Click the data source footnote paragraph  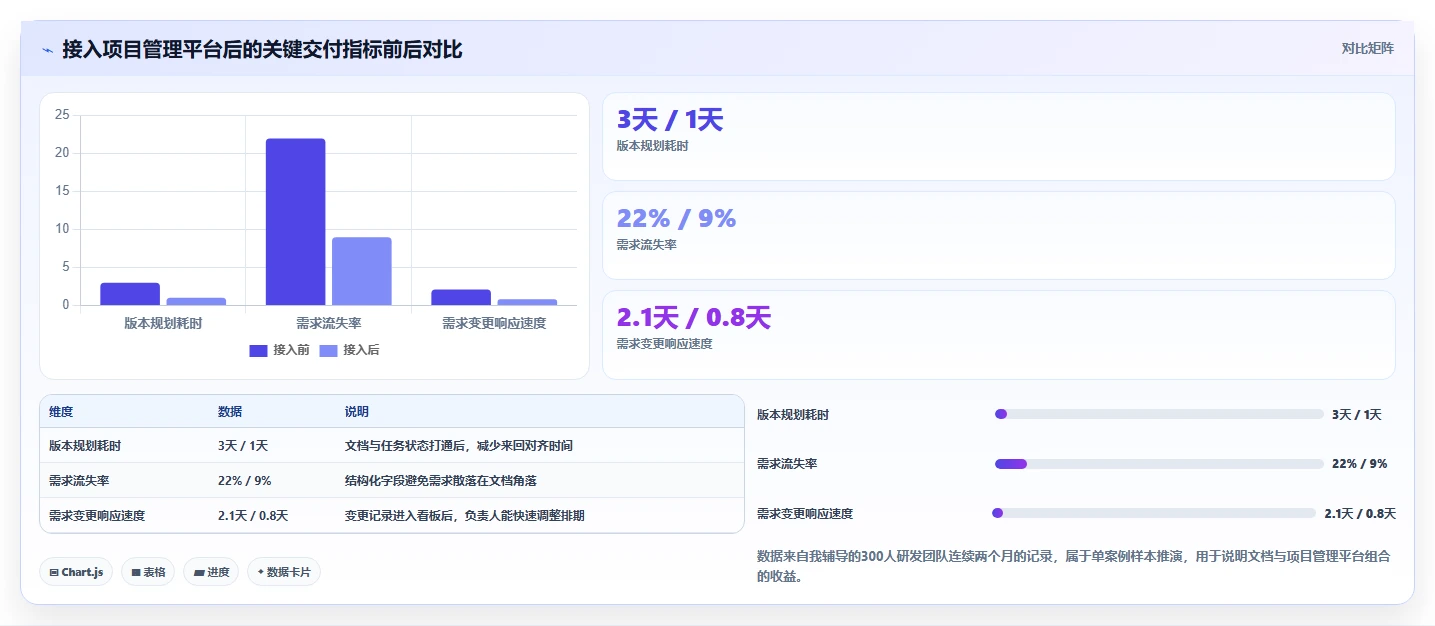point(1075,566)
